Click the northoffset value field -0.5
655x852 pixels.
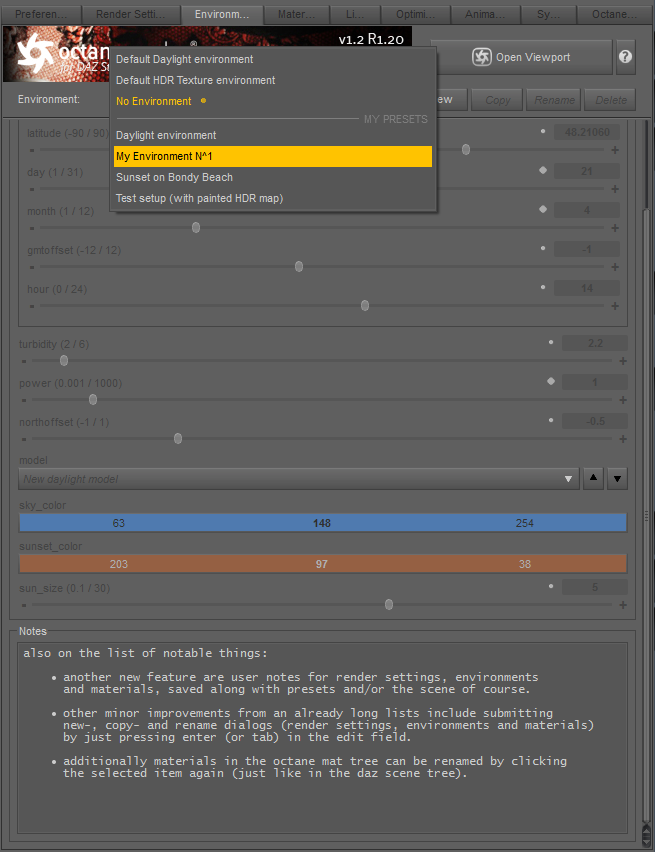pos(595,421)
